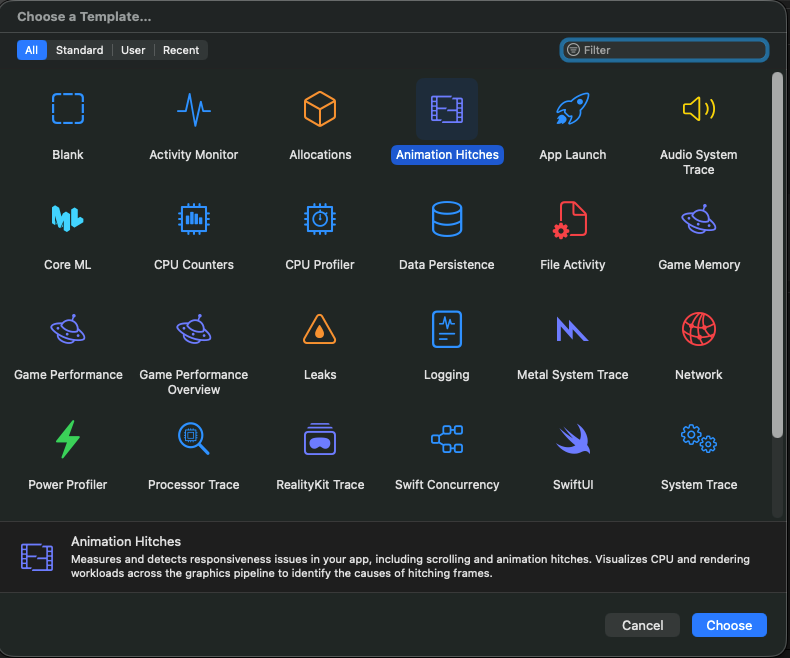Choose the Activity Monitor template icon
Viewport: 790px width, 658px height.
[193, 109]
